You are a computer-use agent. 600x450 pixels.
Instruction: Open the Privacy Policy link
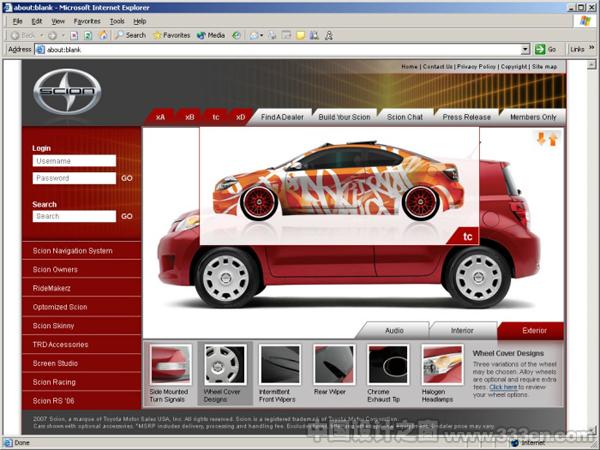pos(476,67)
